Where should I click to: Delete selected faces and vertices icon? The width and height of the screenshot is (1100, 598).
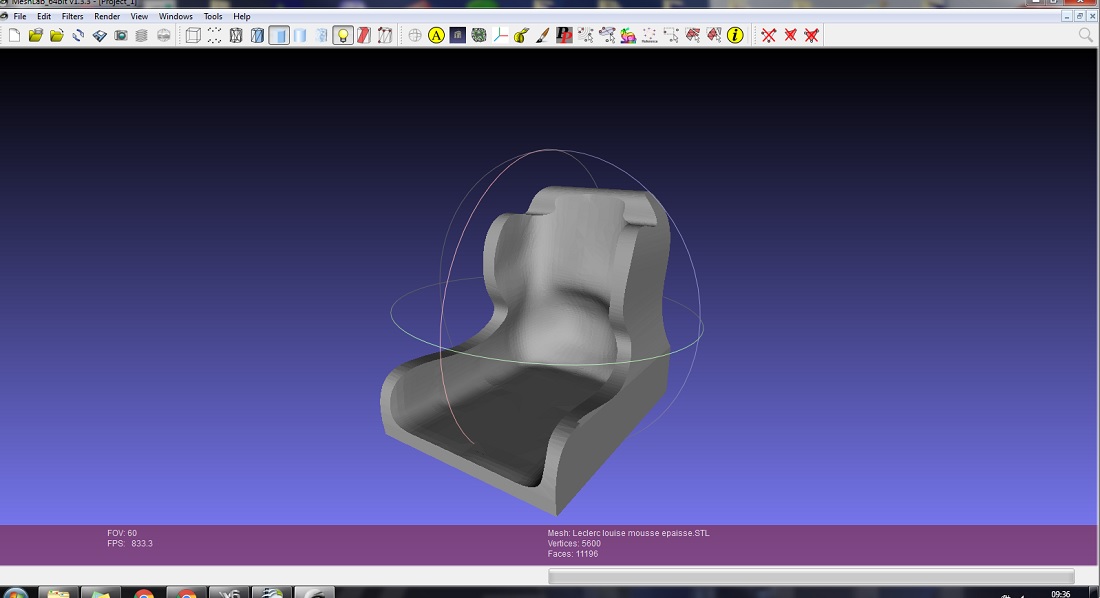812,35
